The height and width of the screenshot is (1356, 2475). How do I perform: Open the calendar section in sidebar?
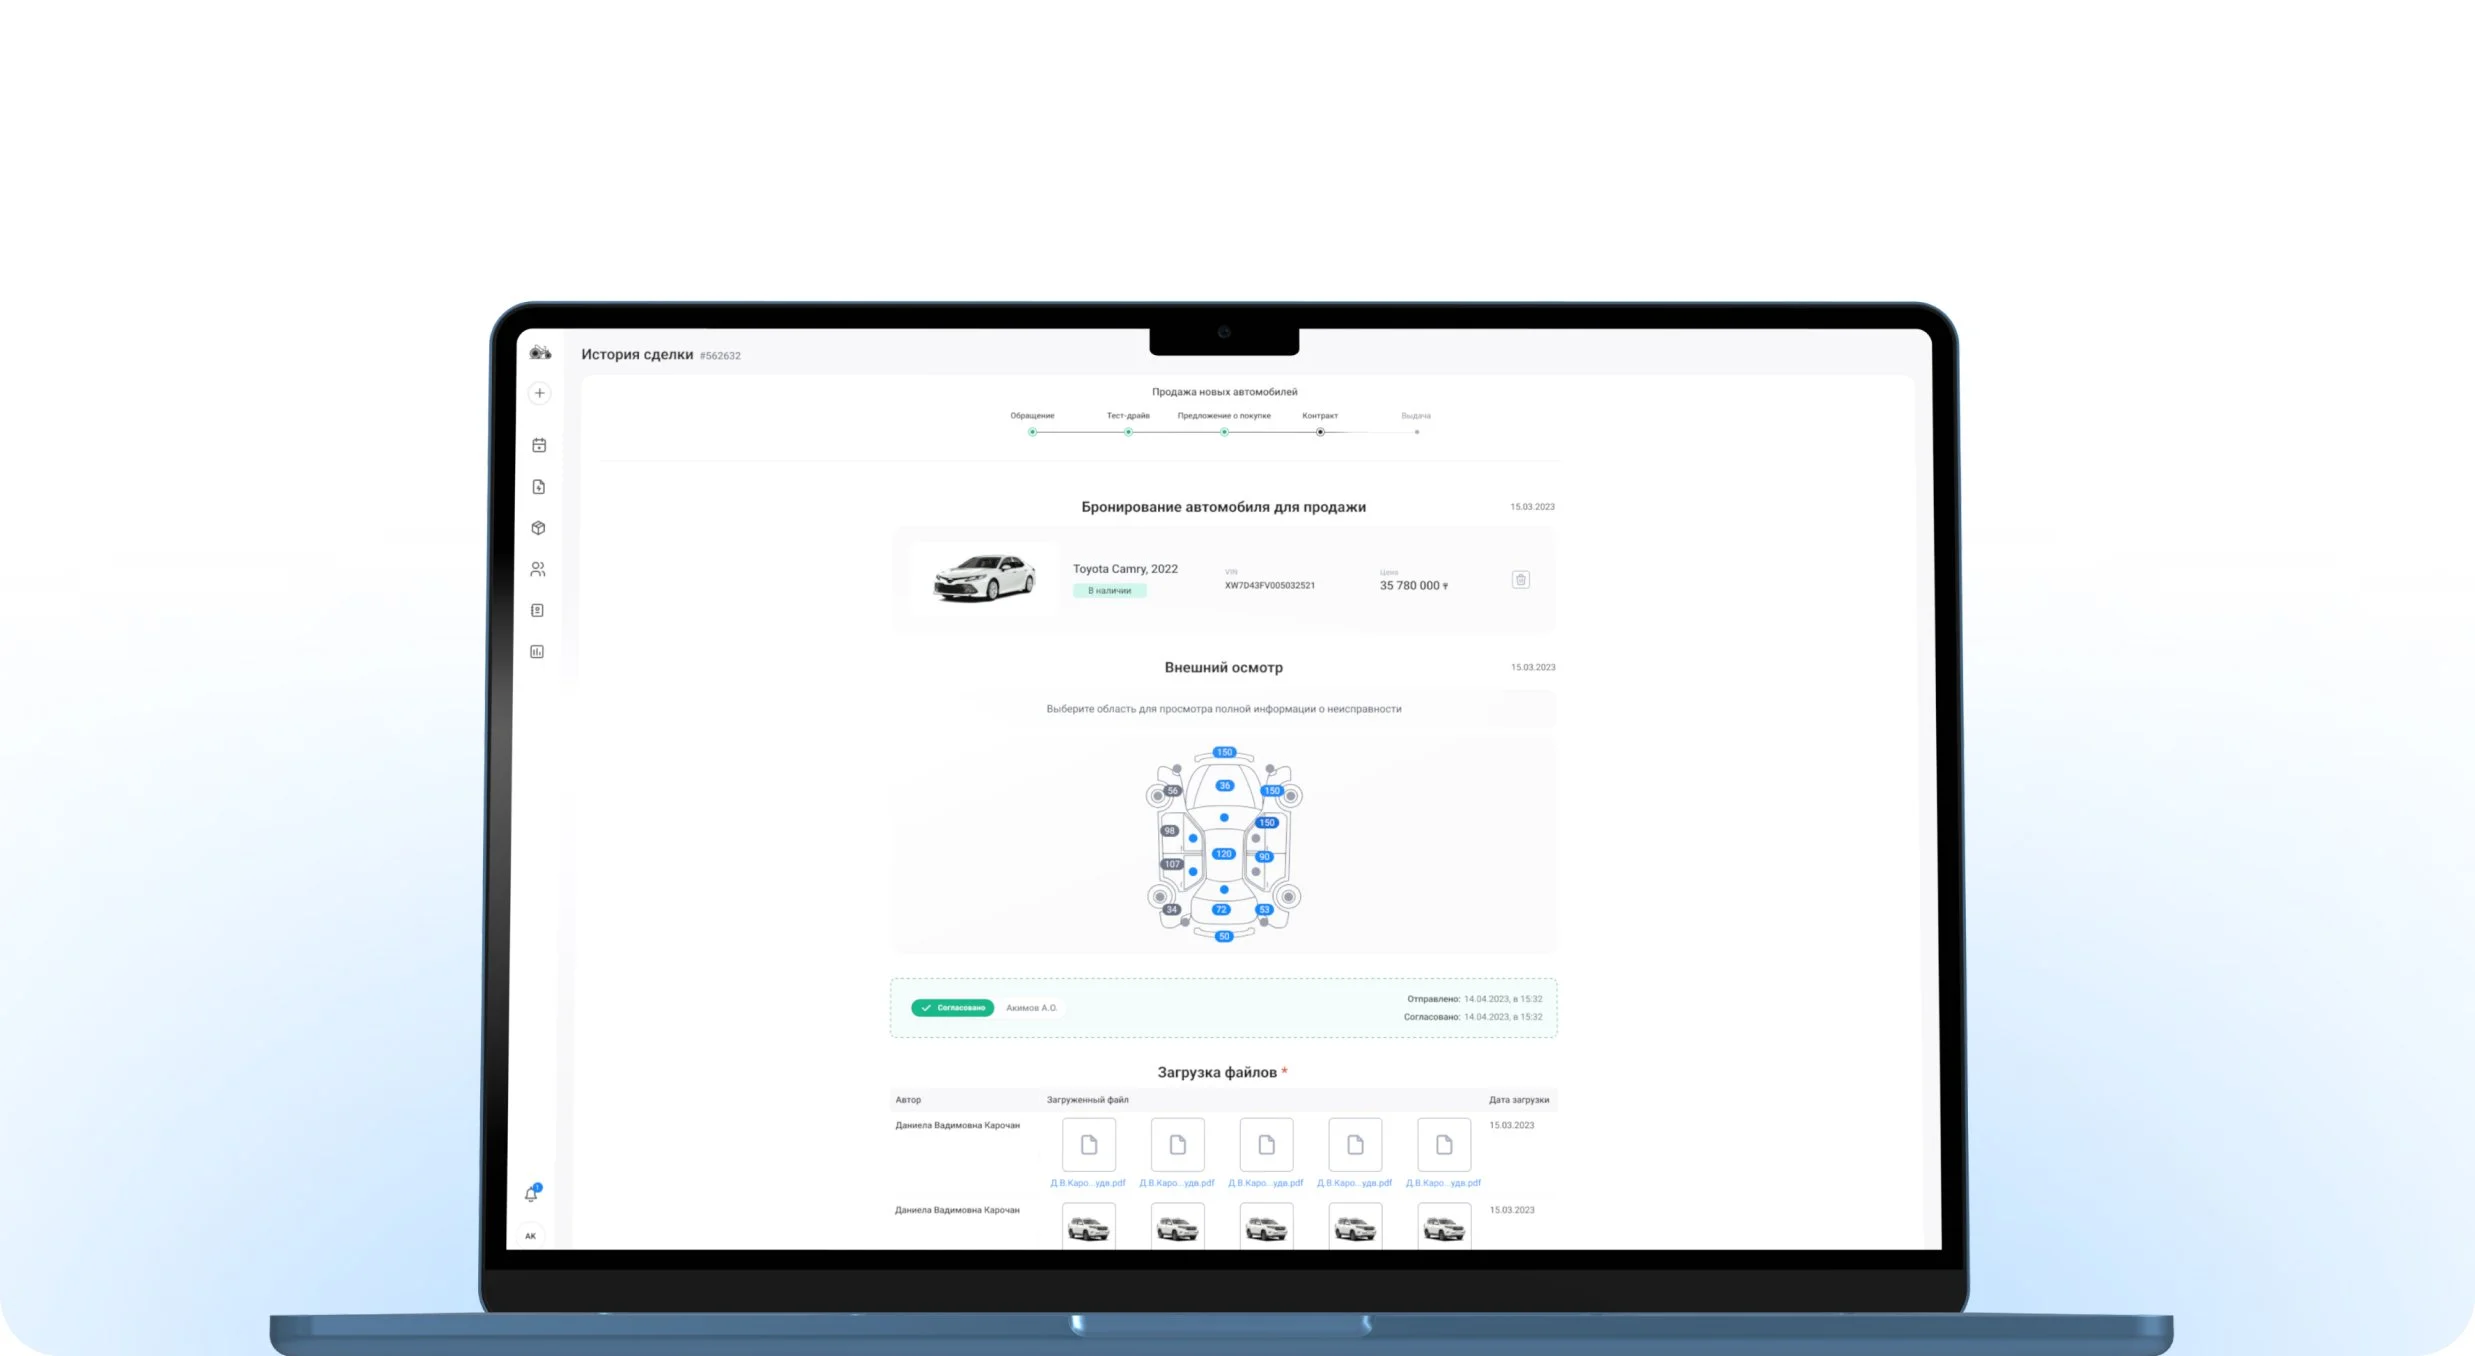click(x=539, y=445)
